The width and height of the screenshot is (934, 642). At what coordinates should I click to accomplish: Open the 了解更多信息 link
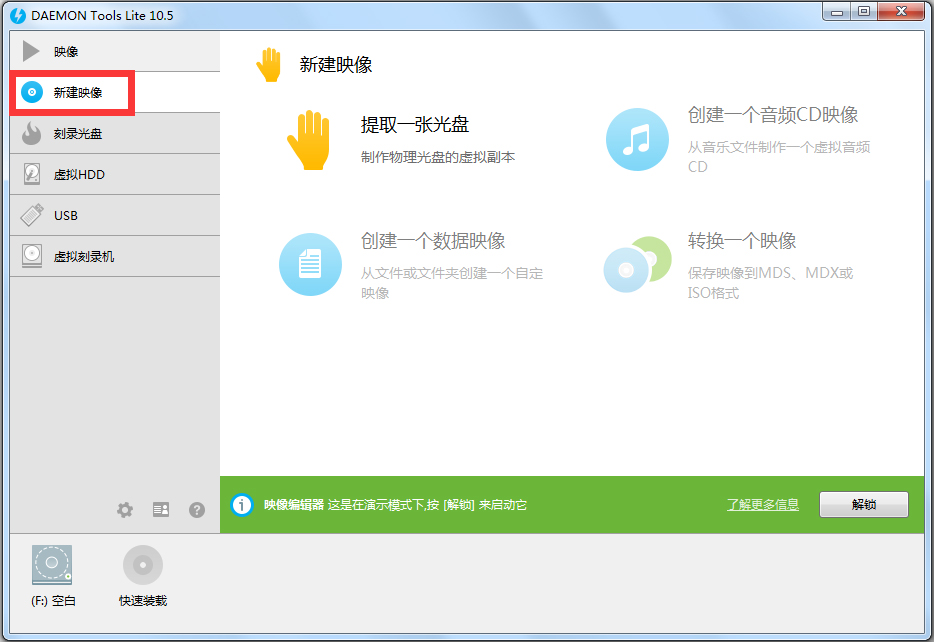762,505
